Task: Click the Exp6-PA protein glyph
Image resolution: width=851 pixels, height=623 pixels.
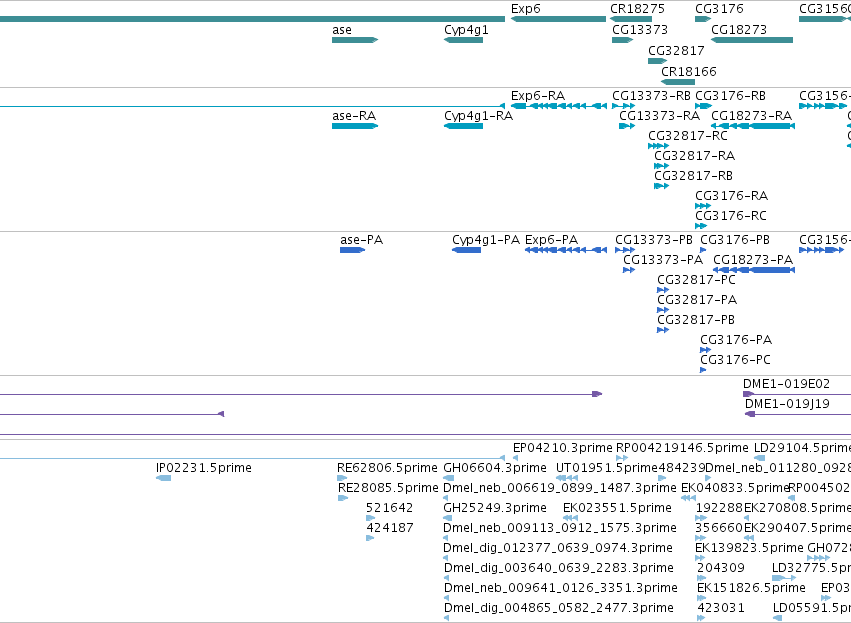Action: 566,250
